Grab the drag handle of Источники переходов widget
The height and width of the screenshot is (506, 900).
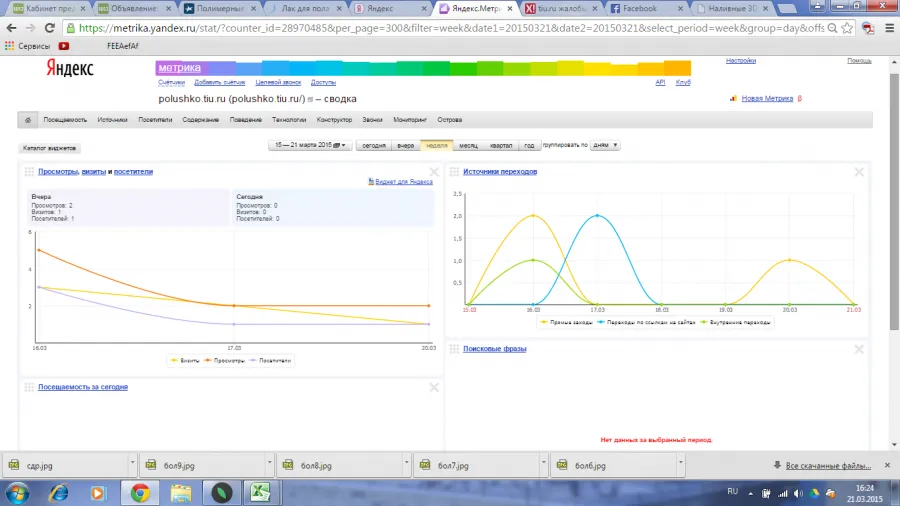point(454,172)
